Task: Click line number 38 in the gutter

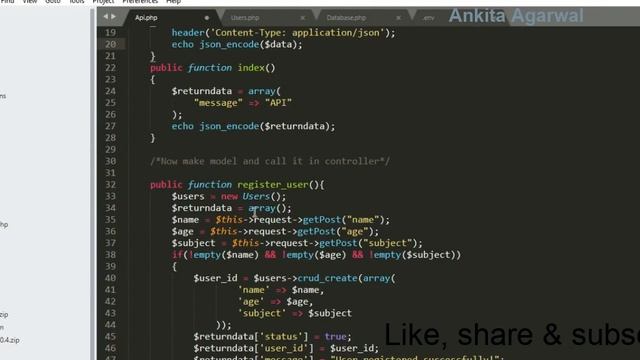Action: pyautogui.click(x=110, y=255)
